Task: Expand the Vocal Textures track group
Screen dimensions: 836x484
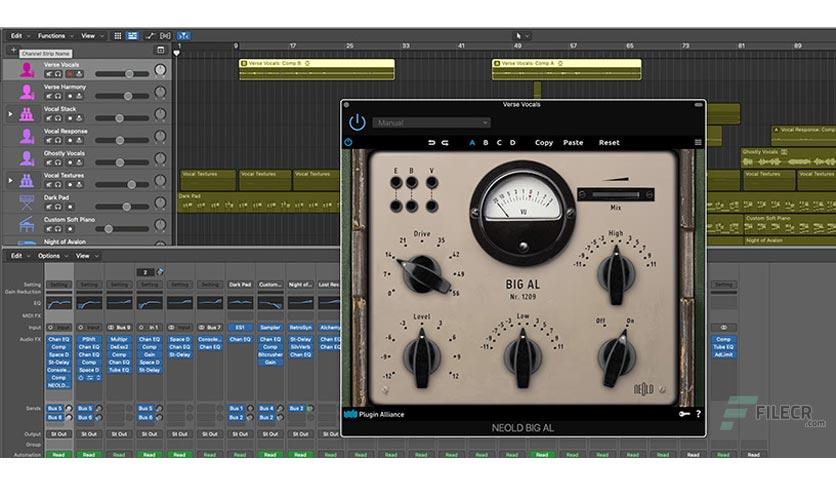Action: [10, 180]
